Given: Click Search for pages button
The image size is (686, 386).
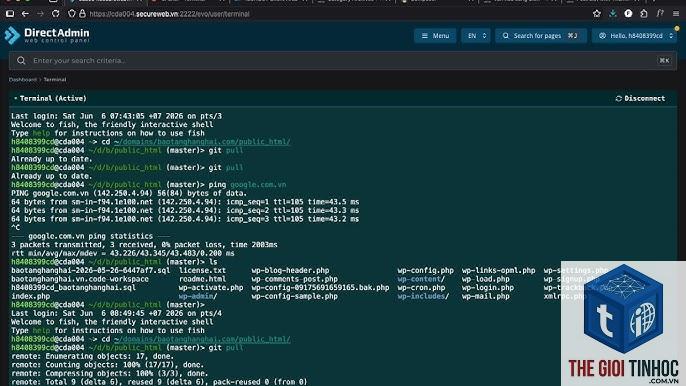Looking at the screenshot, I should pyautogui.click(x=541, y=36).
